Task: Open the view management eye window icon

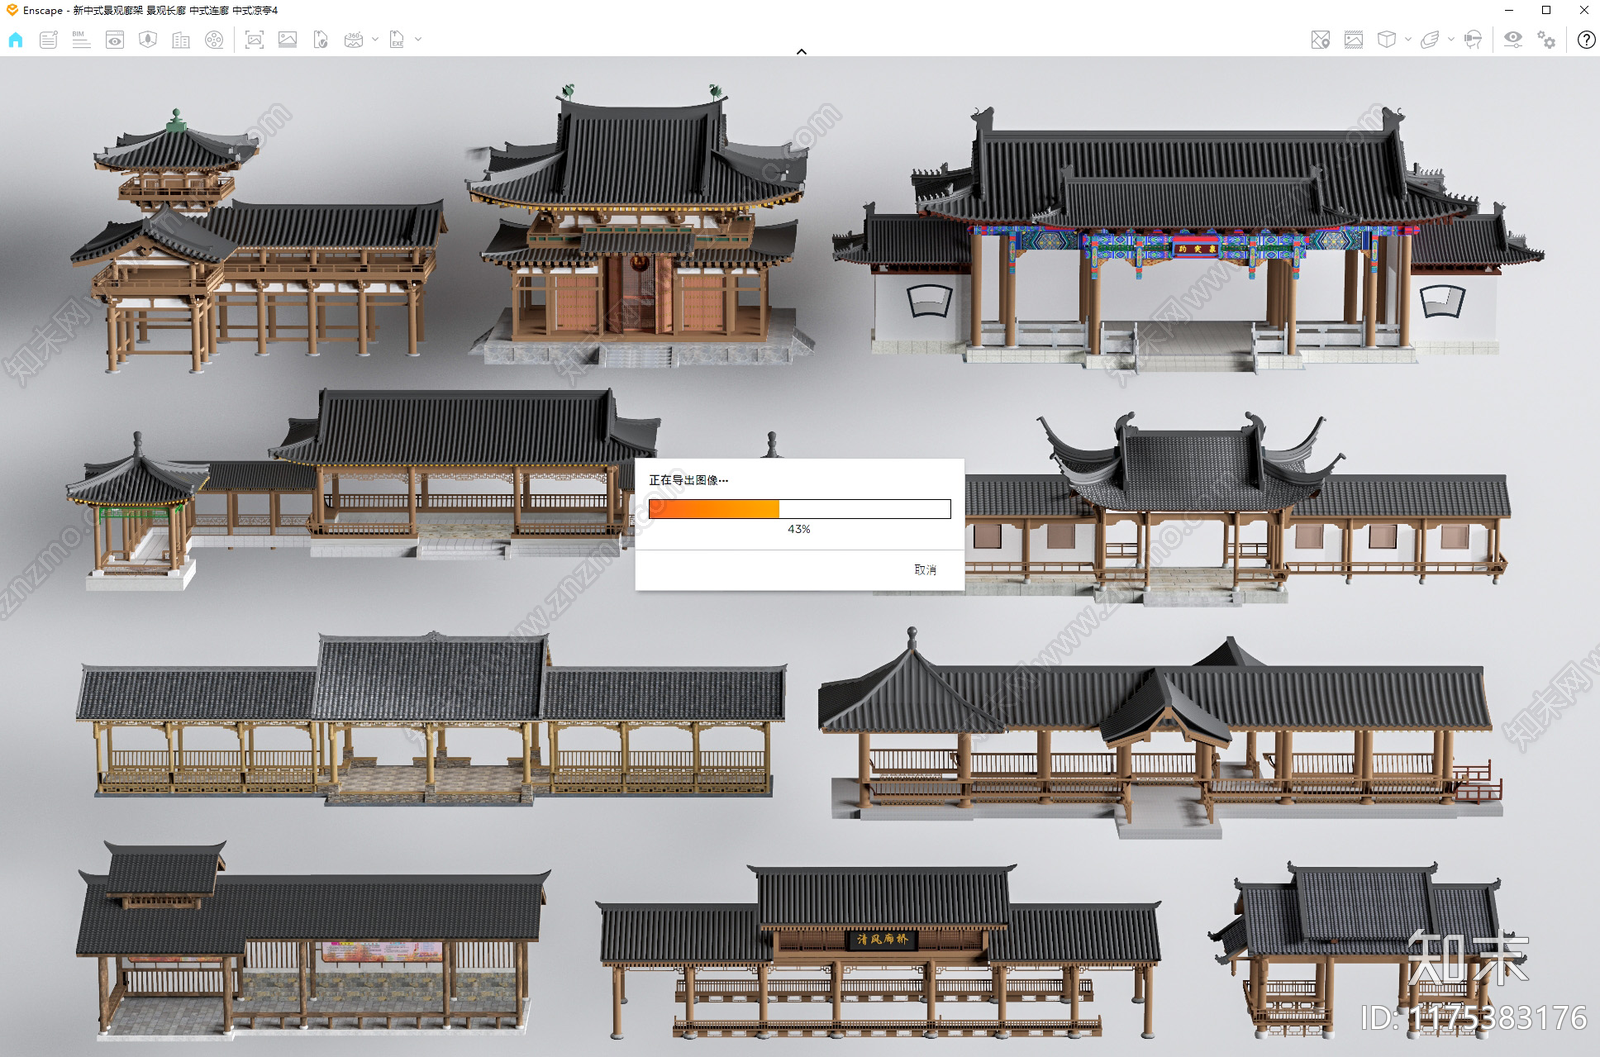Action: click(115, 40)
